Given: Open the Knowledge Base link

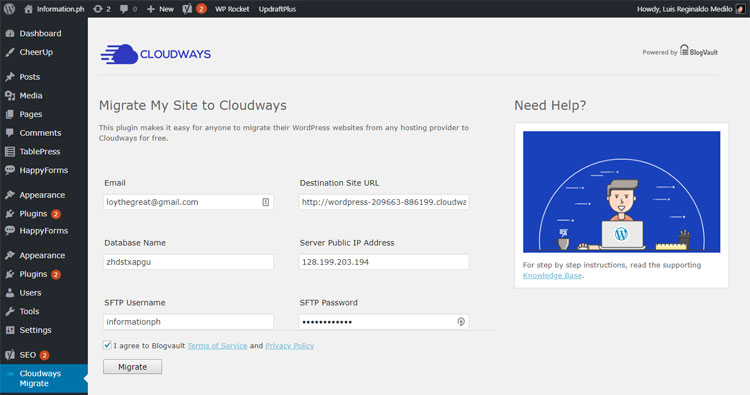Looking at the screenshot, I should pos(552,275).
